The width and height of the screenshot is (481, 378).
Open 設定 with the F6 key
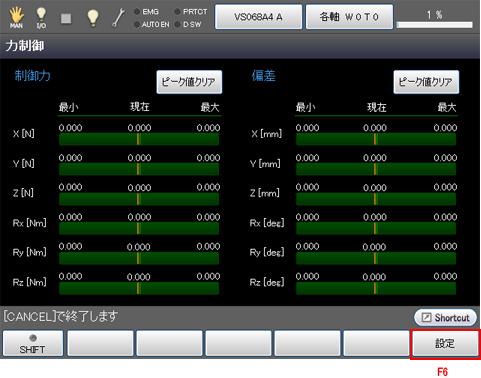pyautogui.click(x=445, y=343)
